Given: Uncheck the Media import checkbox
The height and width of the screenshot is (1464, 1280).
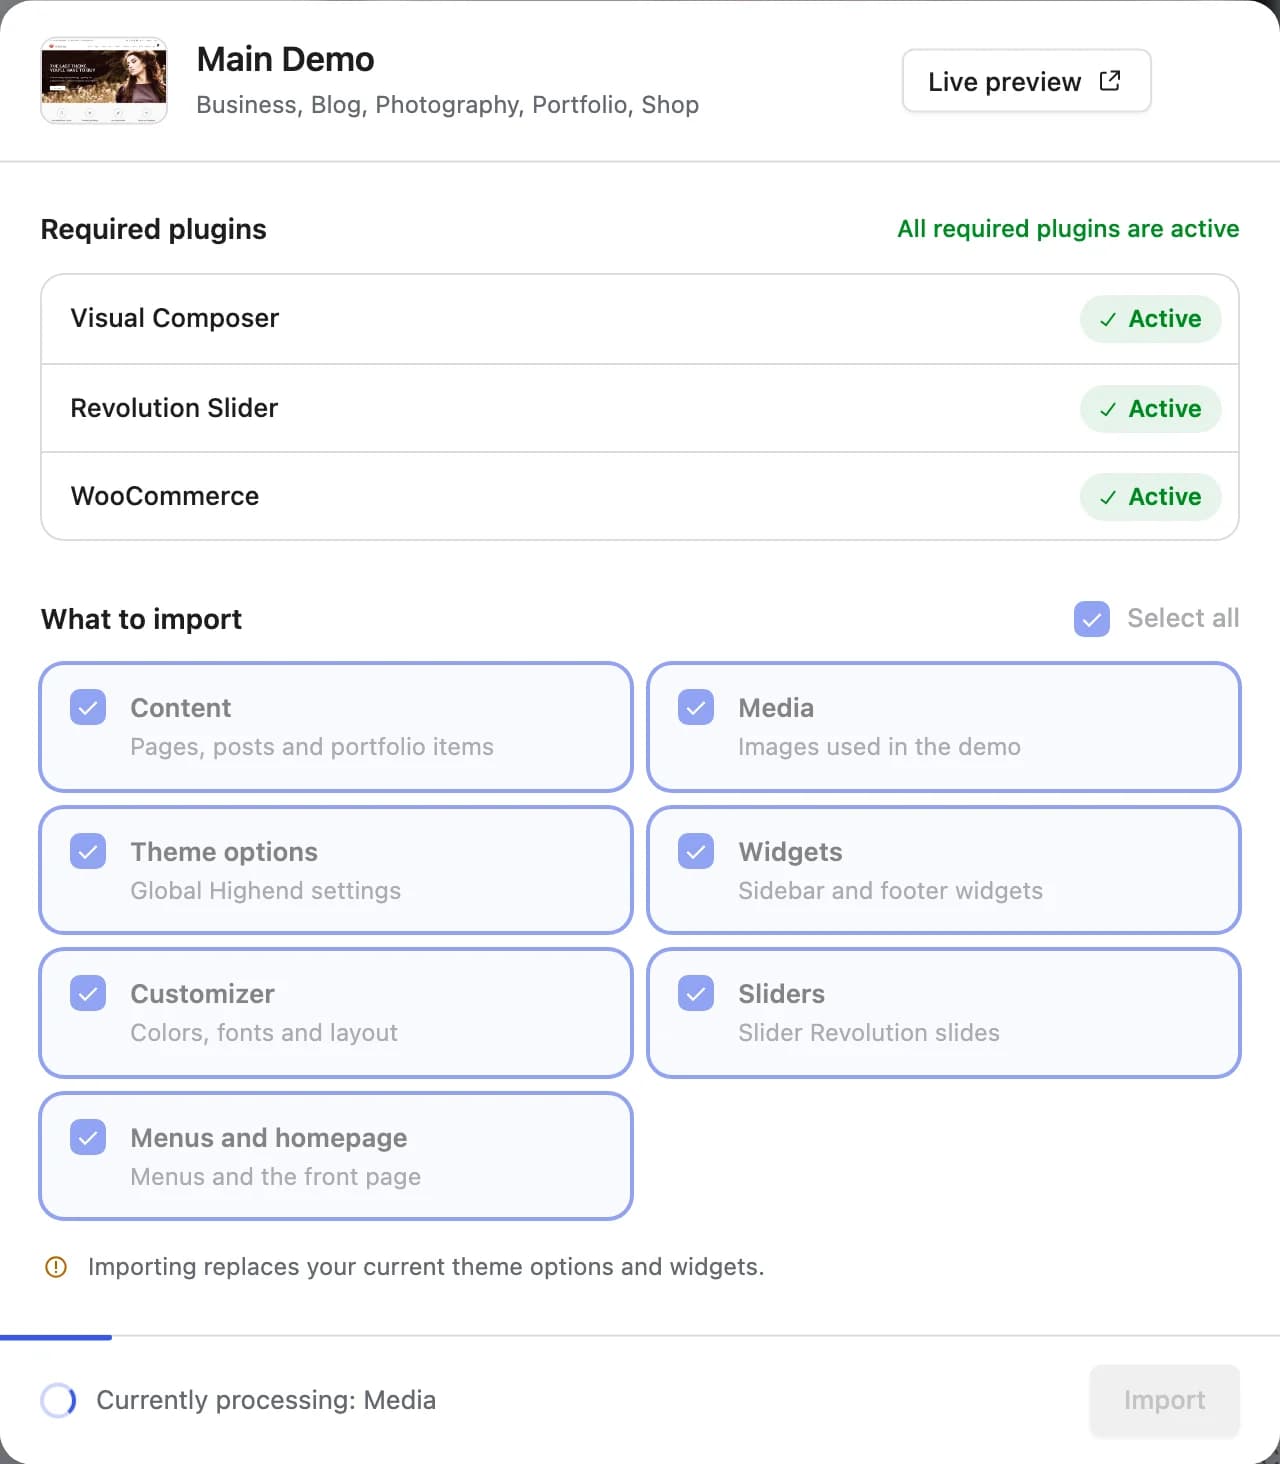Looking at the screenshot, I should point(696,707).
